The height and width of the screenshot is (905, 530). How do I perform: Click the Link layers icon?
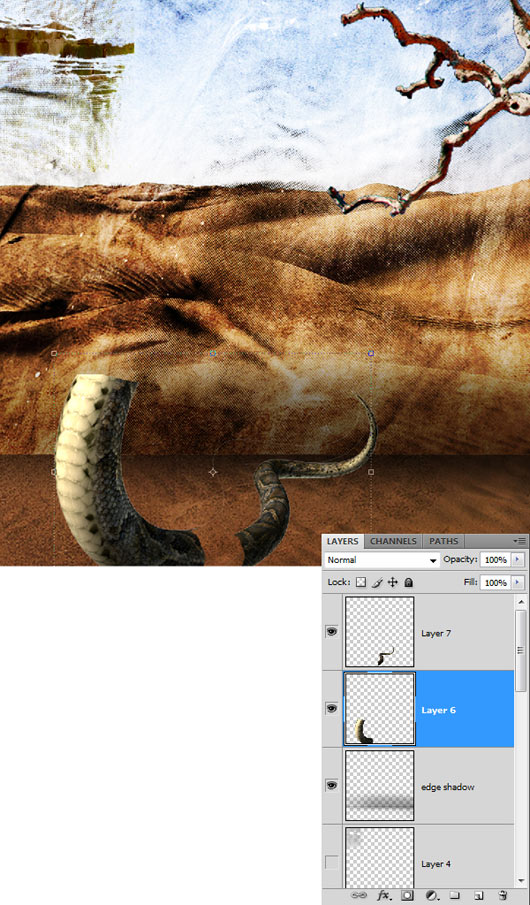[359, 896]
